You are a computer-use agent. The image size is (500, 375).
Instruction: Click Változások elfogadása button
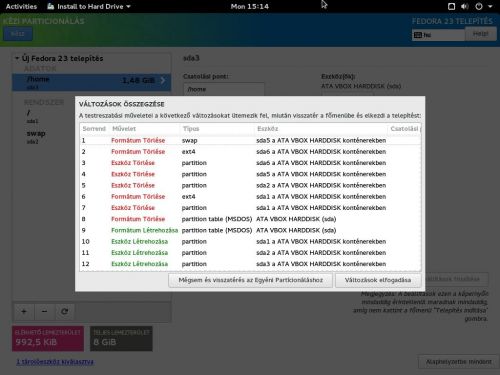tap(378, 280)
